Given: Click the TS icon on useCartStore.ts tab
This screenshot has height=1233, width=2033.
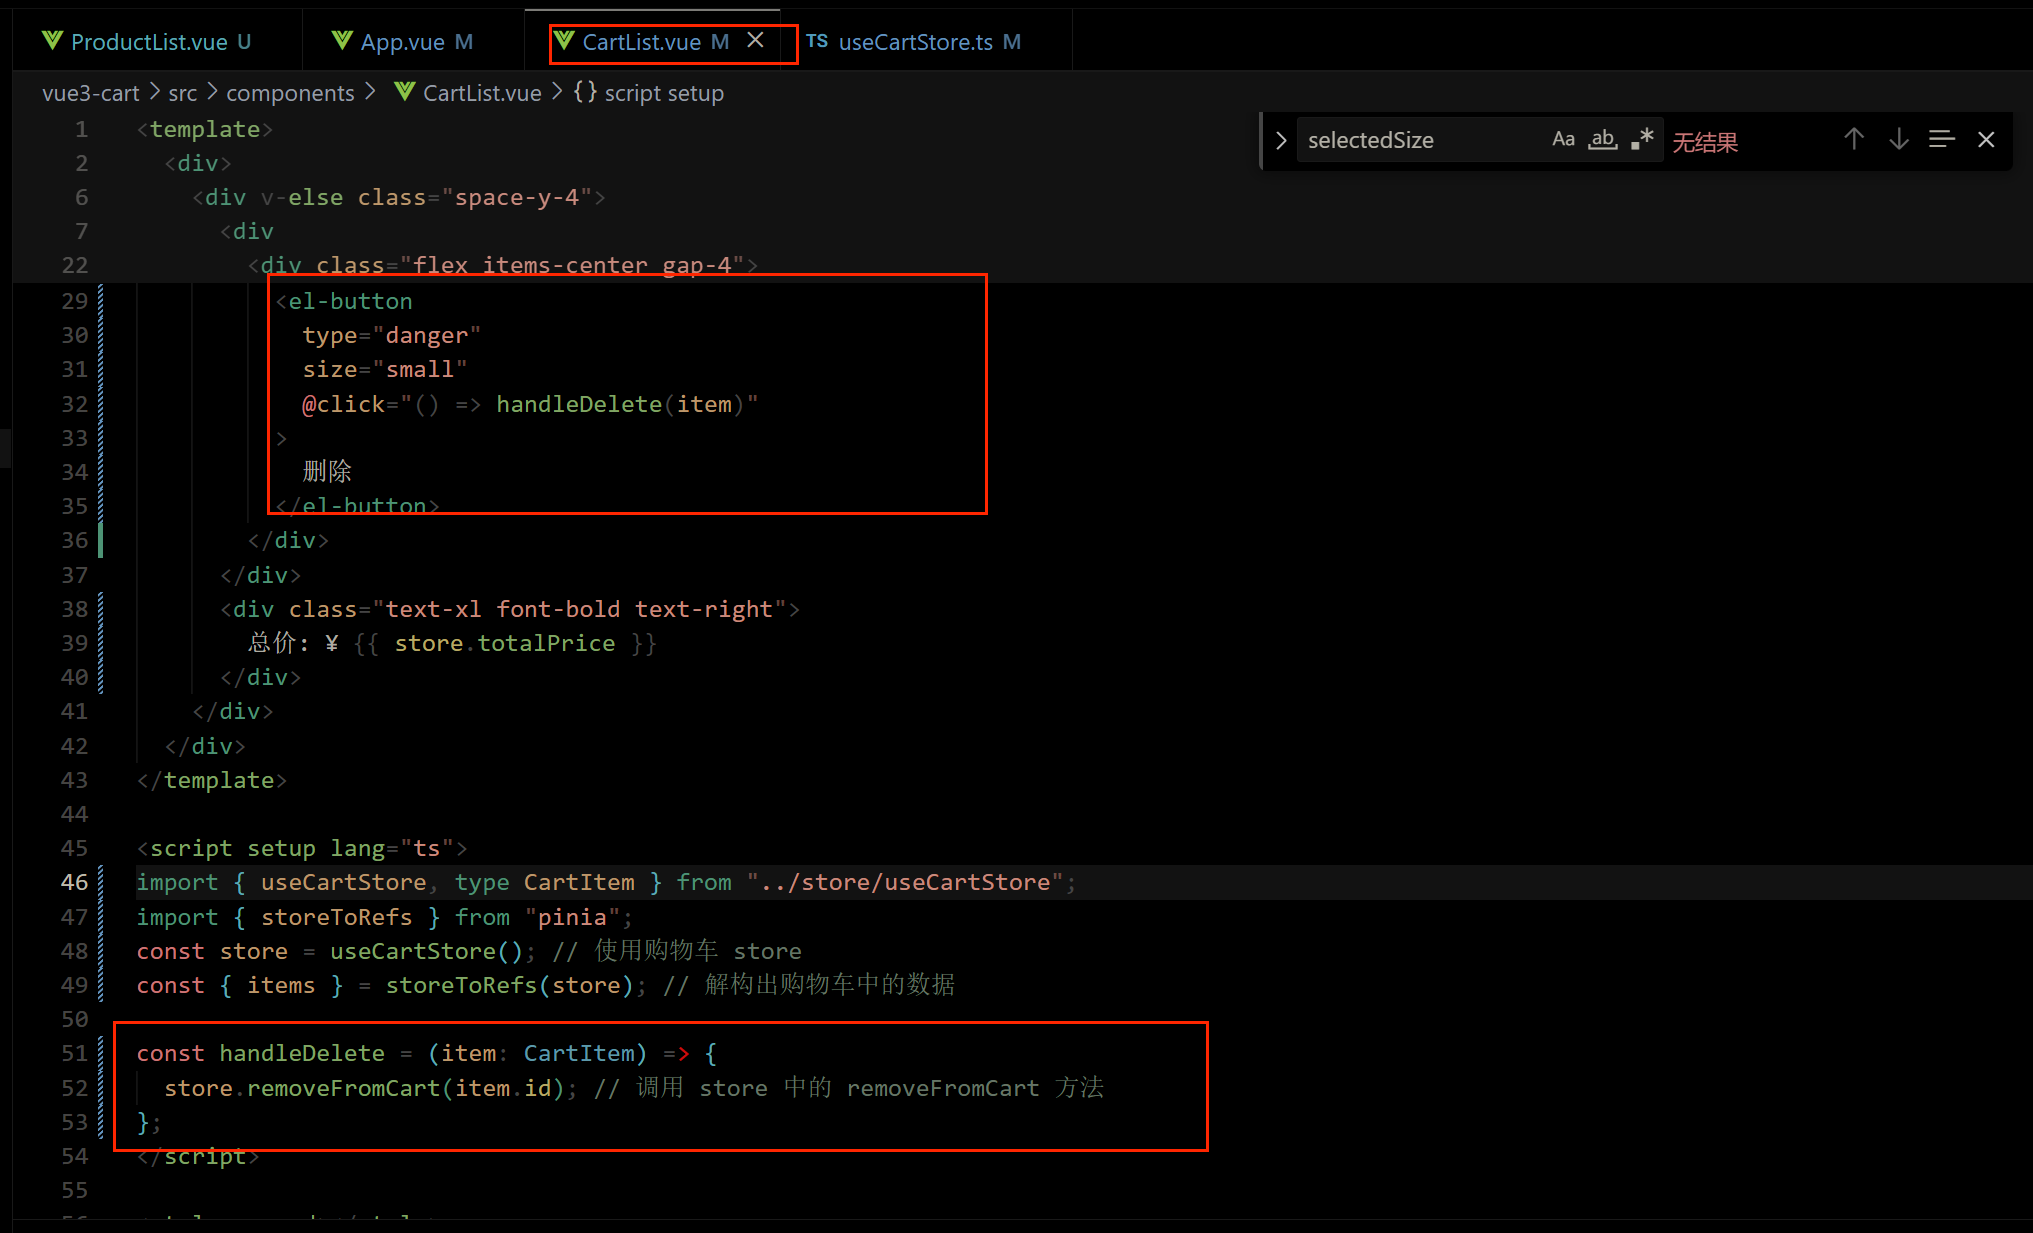Looking at the screenshot, I should pyautogui.click(x=817, y=41).
